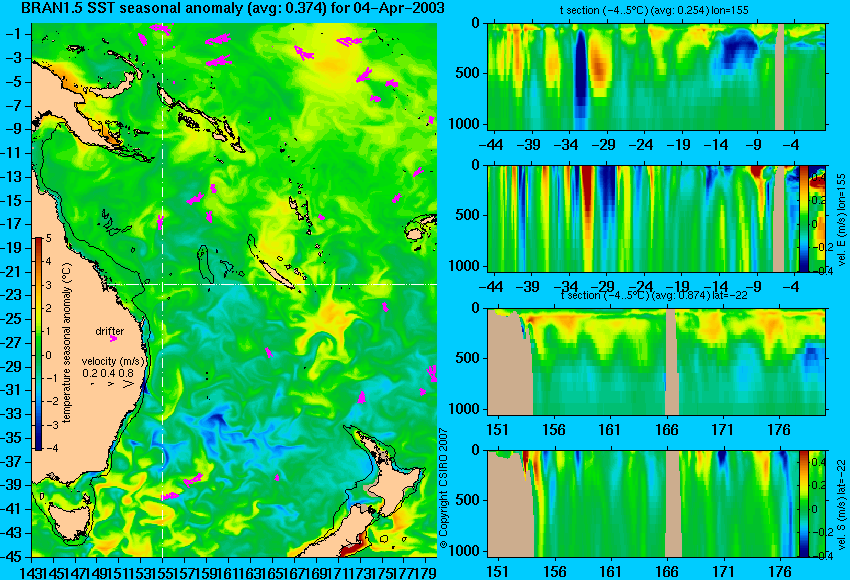The image size is (850, 580).
Task: Click latitude label '-23' on the map axis
Action: (13, 295)
